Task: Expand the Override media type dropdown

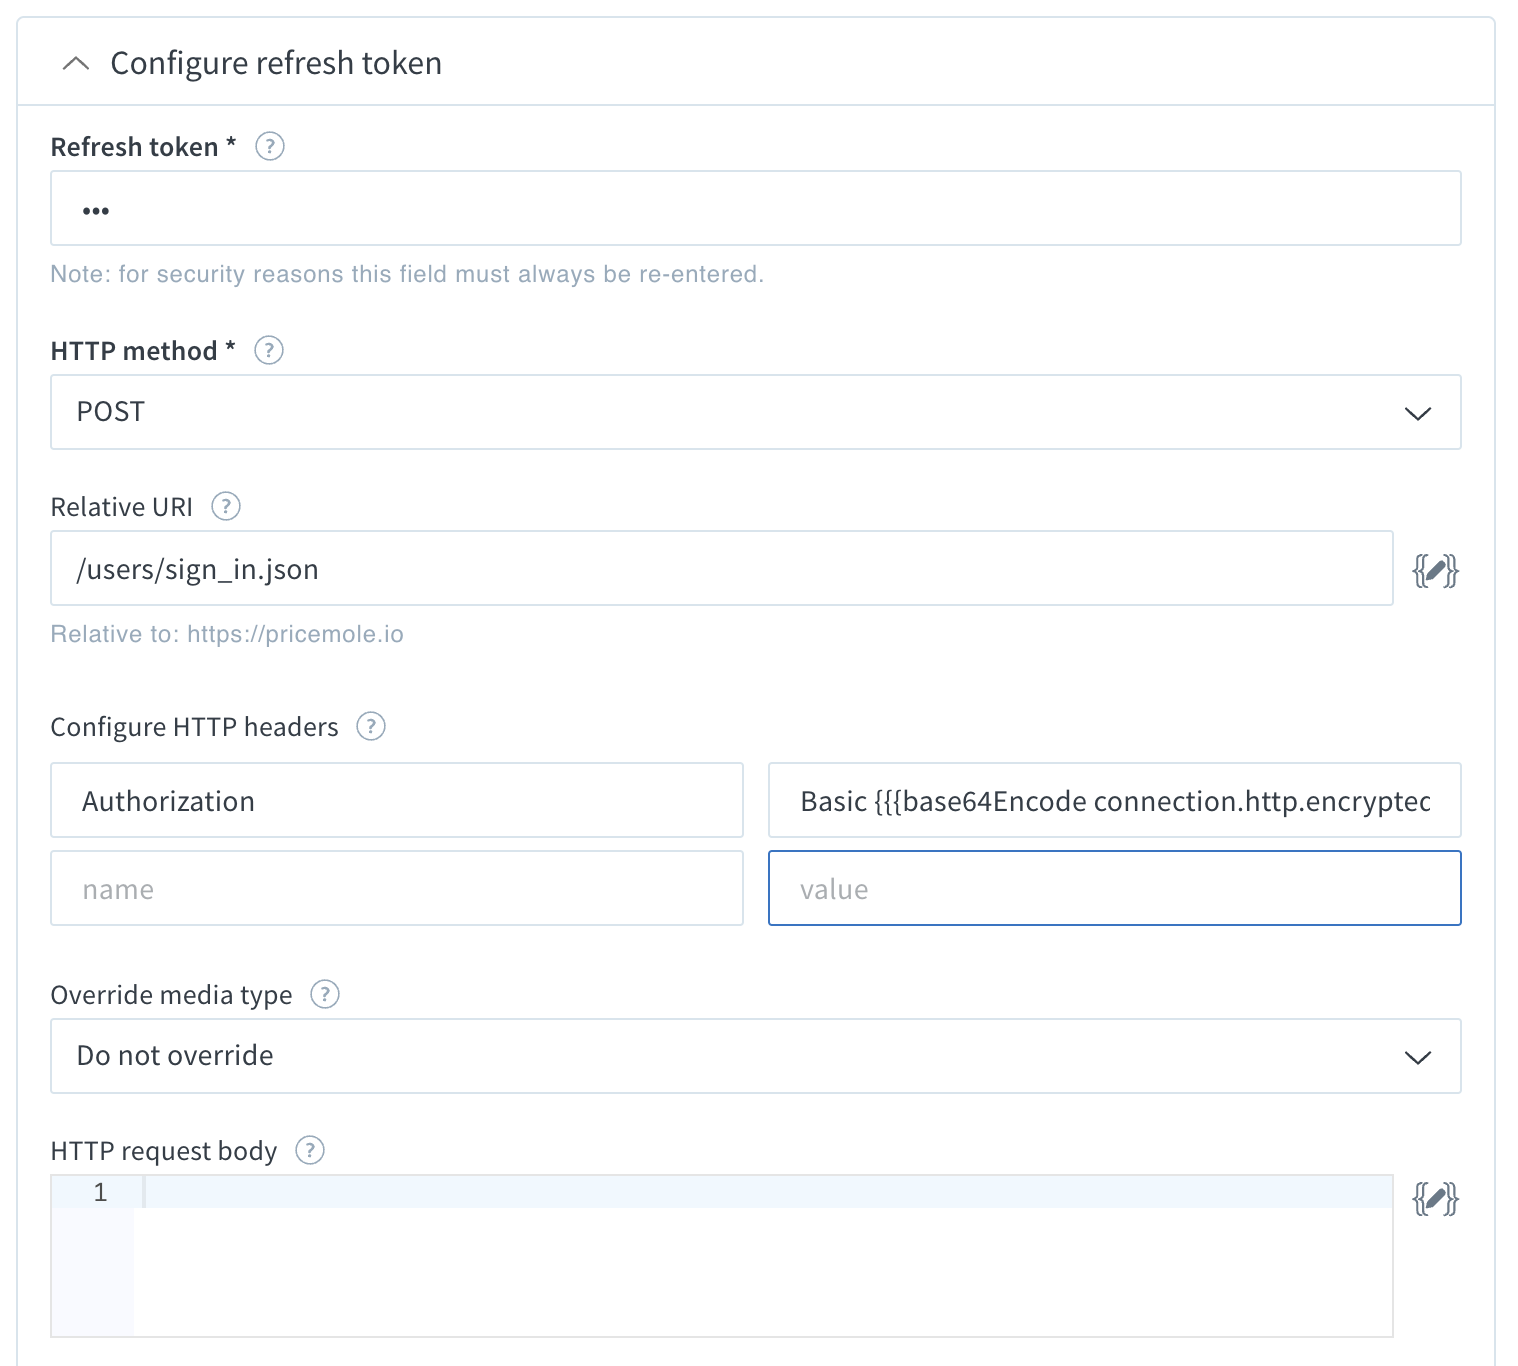Action: (x=755, y=1056)
